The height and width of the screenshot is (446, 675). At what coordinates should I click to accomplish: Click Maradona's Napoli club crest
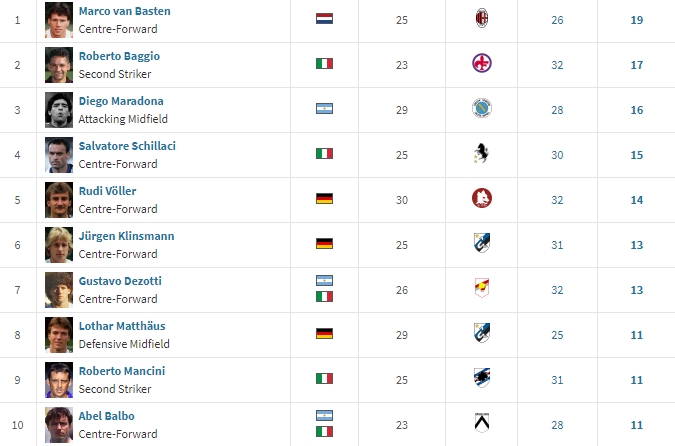tap(482, 108)
